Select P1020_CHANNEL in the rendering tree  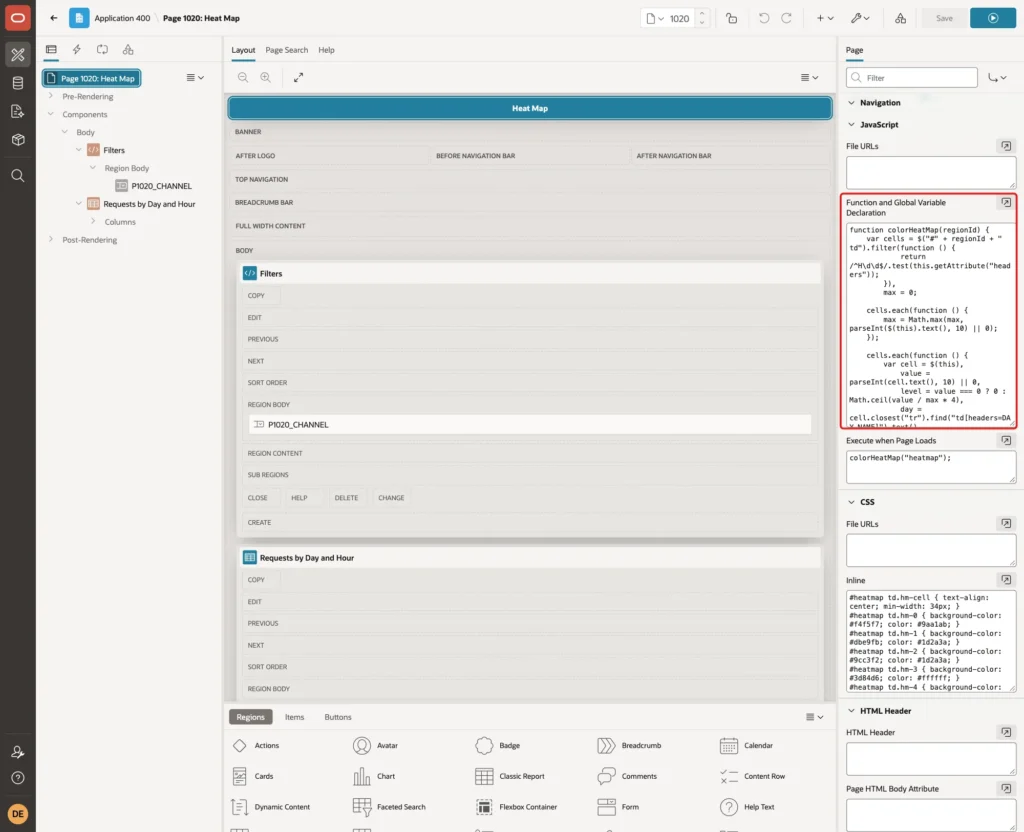point(161,185)
